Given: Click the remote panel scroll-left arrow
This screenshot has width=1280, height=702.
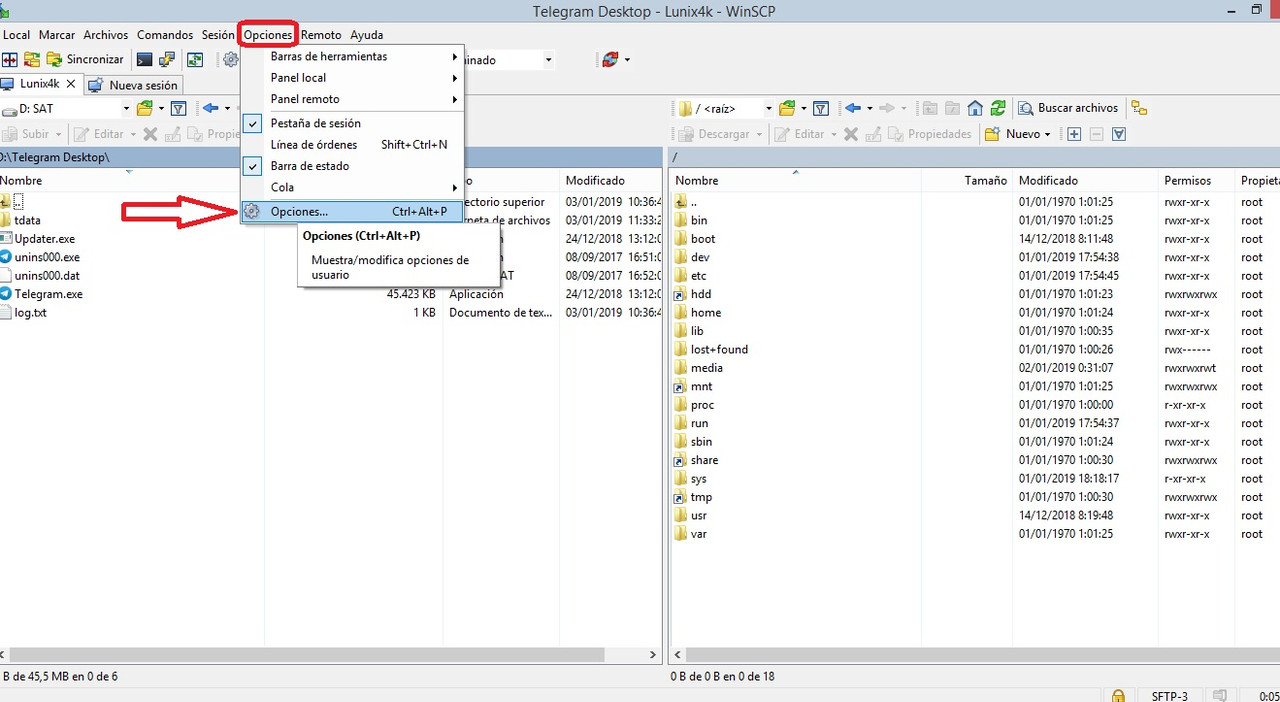Looking at the screenshot, I should (x=679, y=656).
